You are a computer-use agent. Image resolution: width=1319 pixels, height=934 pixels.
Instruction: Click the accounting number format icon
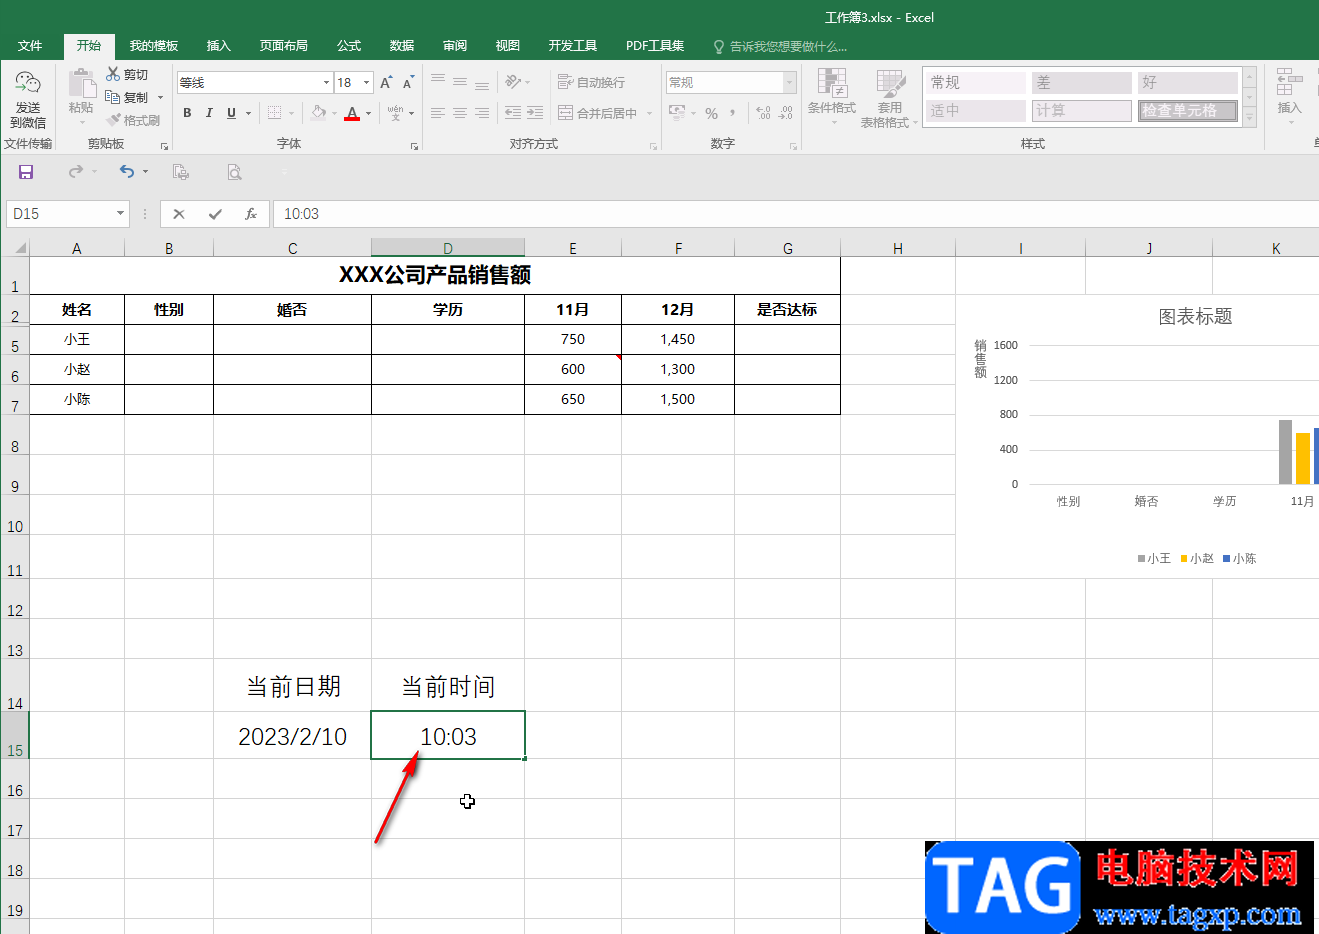point(678,113)
